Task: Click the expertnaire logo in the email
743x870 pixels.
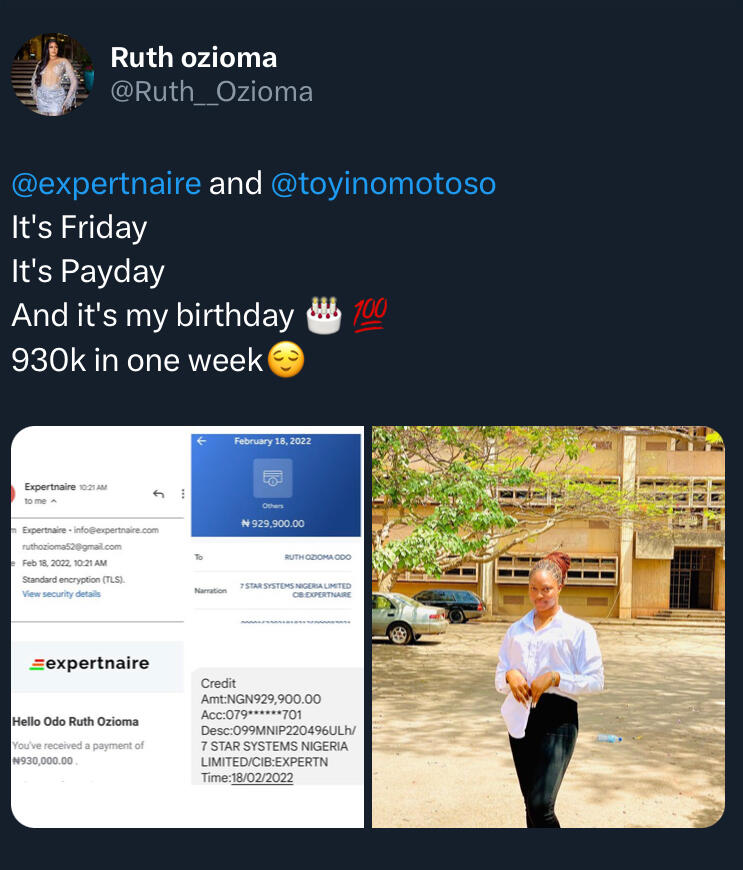Action: point(90,663)
